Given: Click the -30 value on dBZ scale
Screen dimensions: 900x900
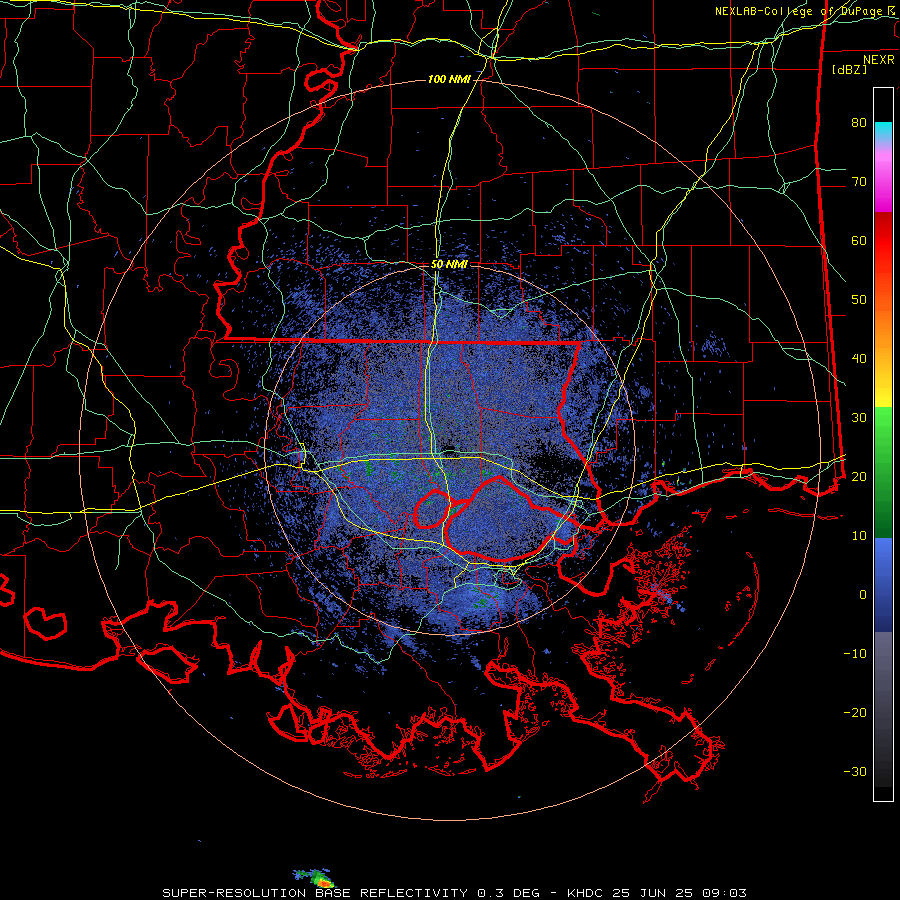Looking at the screenshot, I should pyautogui.click(x=855, y=771).
